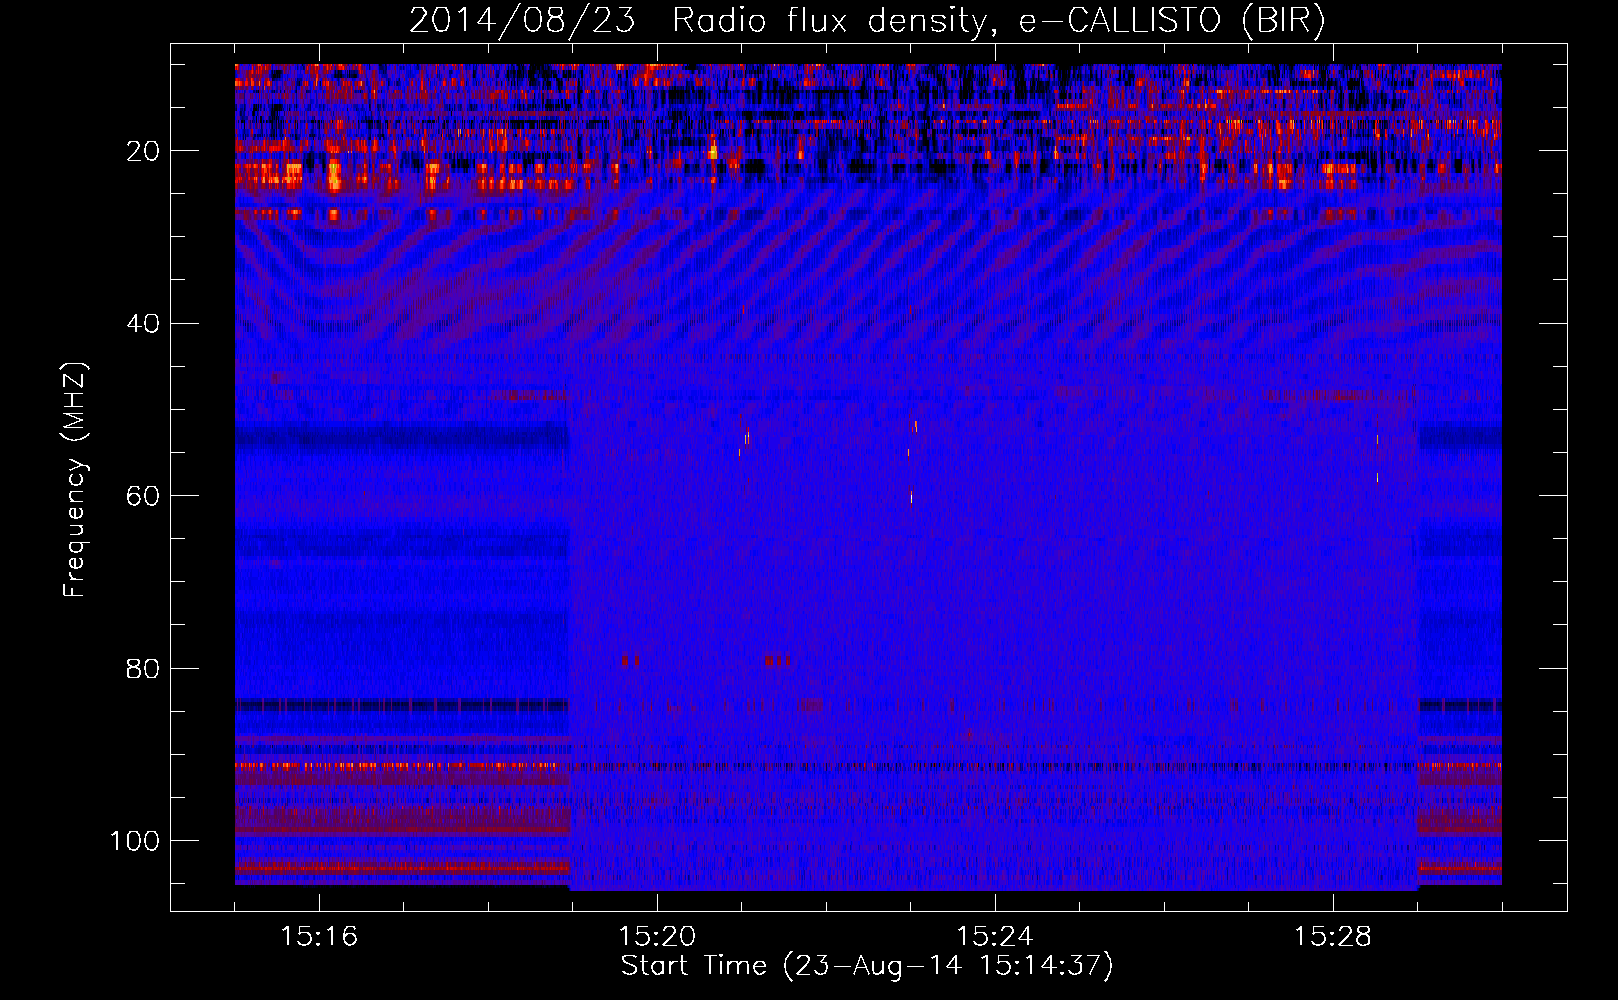
Task: Click the 80 frequency tick label
Action: 143,668
